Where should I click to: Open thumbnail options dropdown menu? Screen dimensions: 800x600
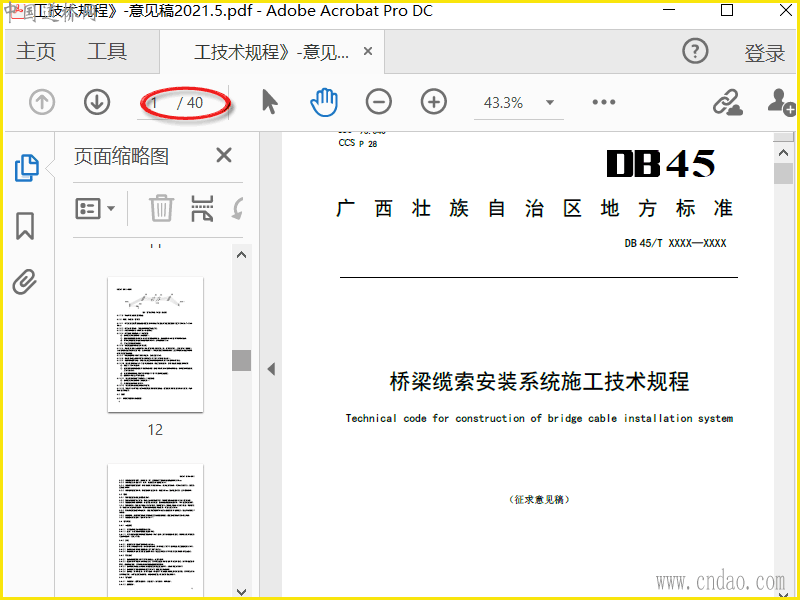point(95,208)
